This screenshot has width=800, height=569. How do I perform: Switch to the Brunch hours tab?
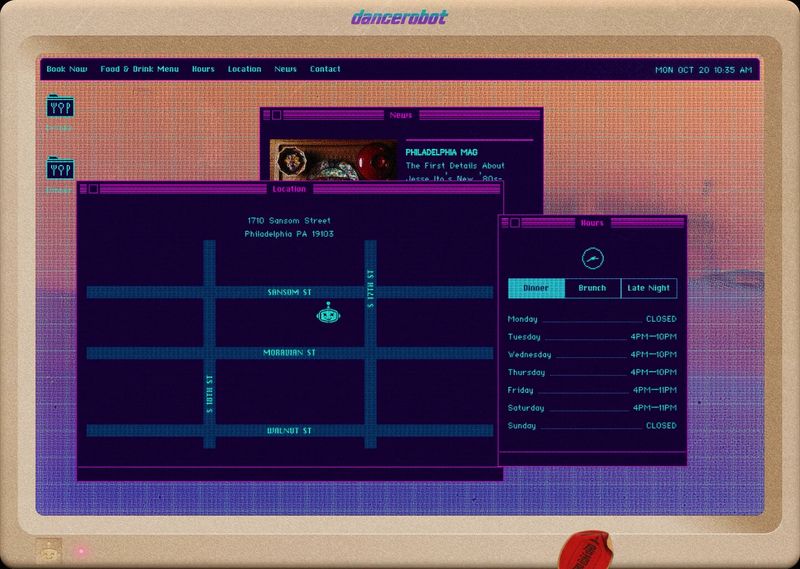pos(592,288)
